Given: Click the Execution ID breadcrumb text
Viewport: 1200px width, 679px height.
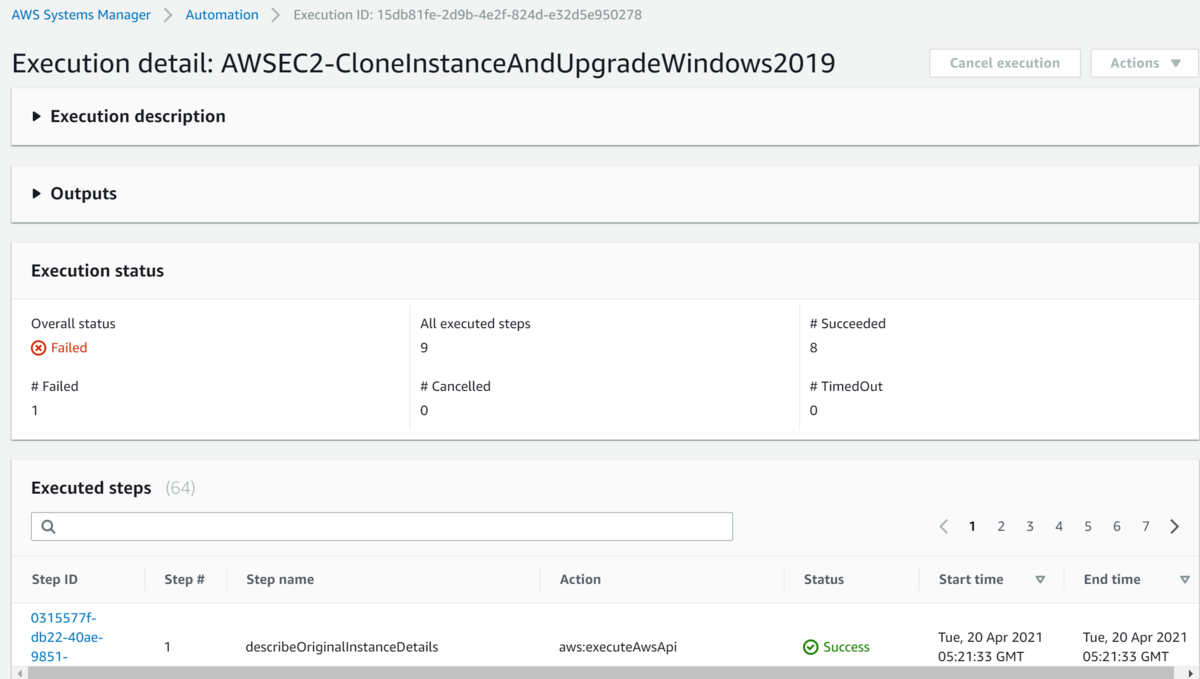Looking at the screenshot, I should tap(468, 15).
